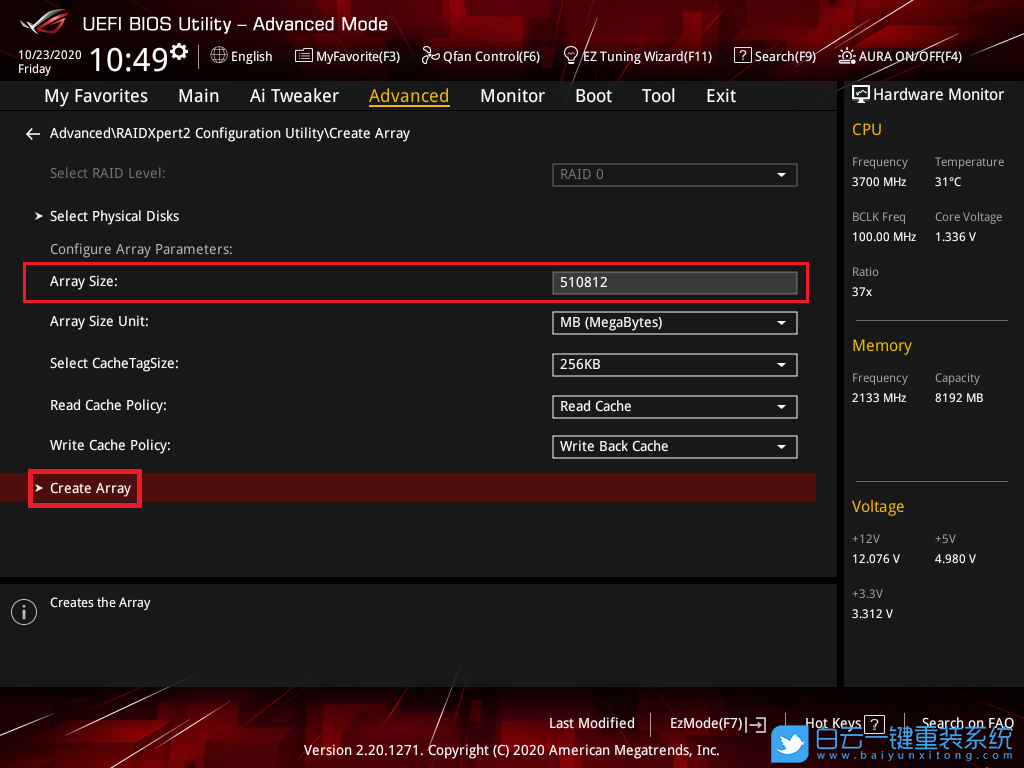Change the Write Cache Policy dropdown
1024x768 pixels.
click(x=674, y=447)
